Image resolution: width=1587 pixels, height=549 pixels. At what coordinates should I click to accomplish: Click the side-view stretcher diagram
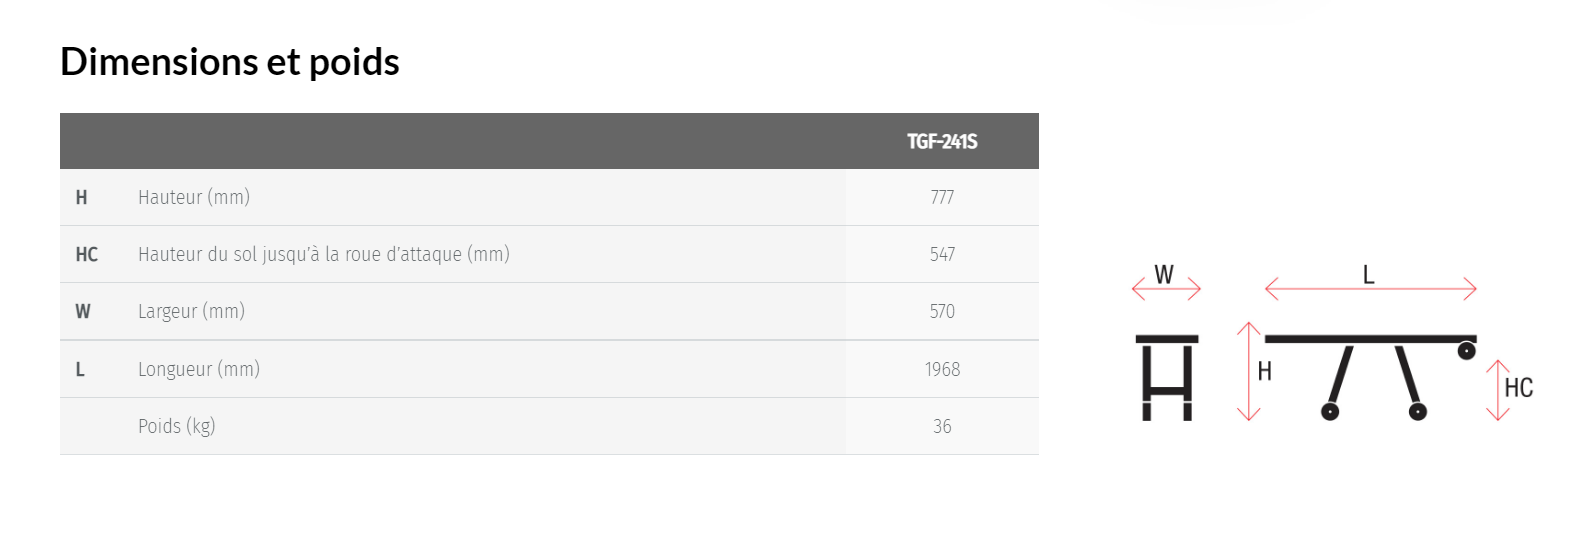pos(1371,377)
